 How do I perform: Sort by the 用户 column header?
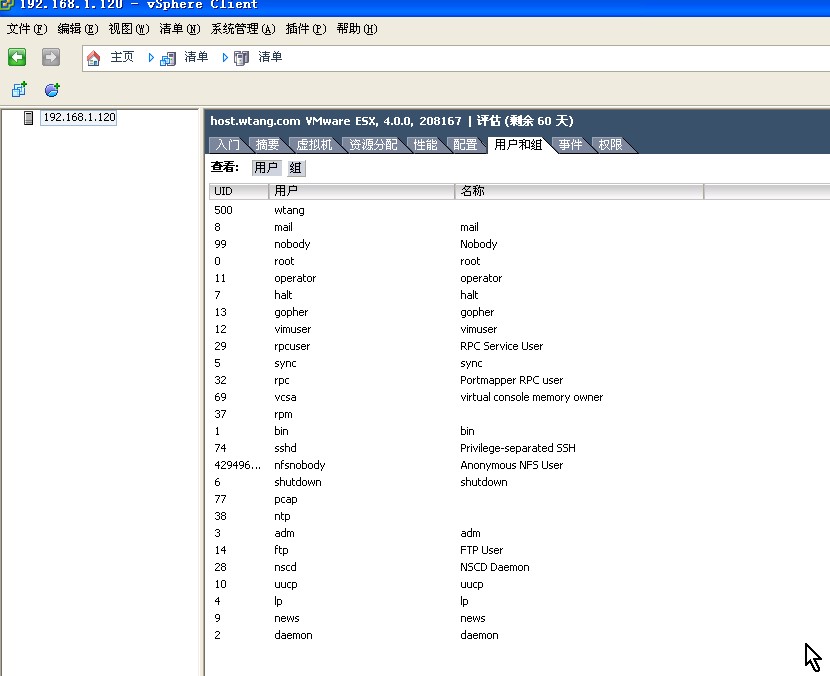pos(362,191)
